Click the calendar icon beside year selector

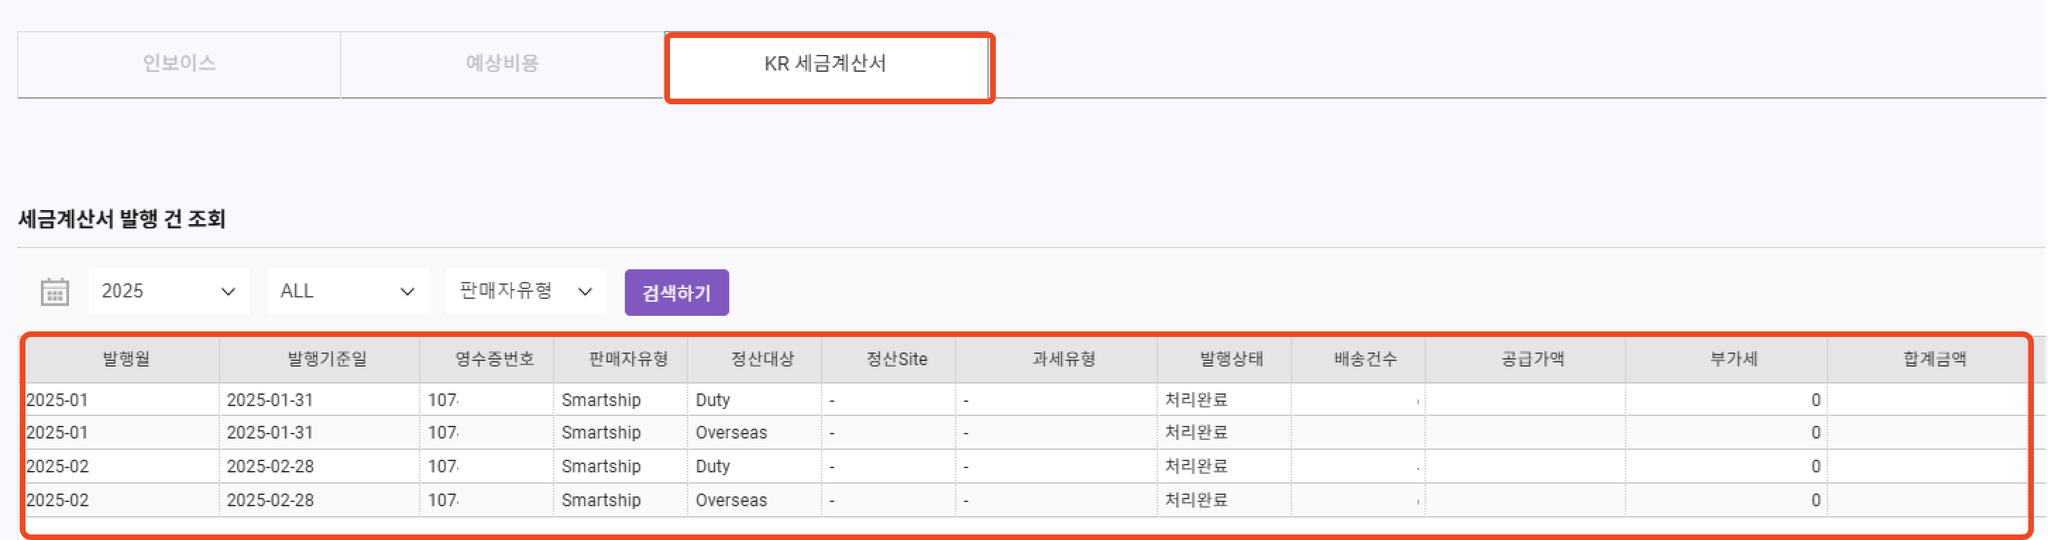coord(54,292)
